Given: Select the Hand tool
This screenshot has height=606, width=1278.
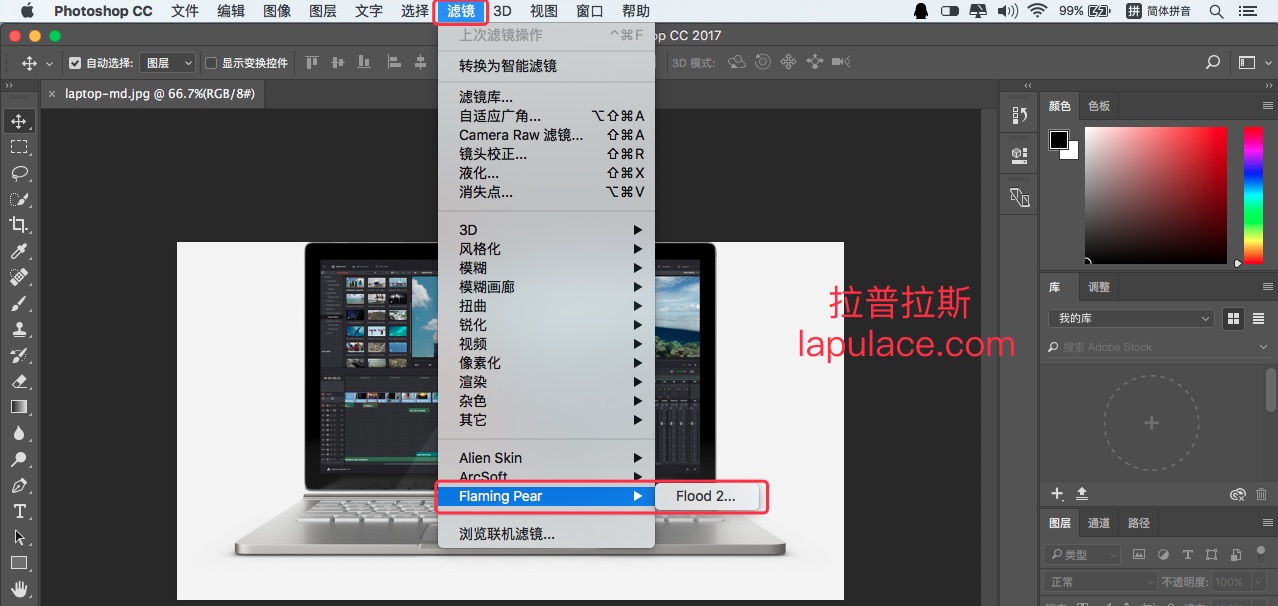Looking at the screenshot, I should pyautogui.click(x=19, y=589).
